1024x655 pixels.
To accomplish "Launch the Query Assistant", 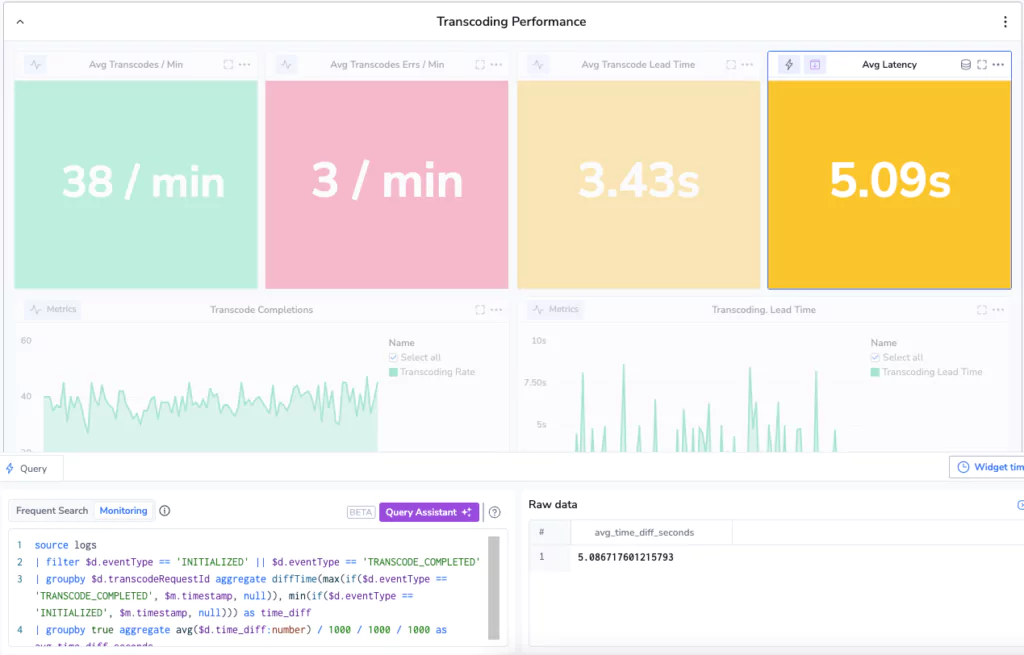I will point(428,512).
